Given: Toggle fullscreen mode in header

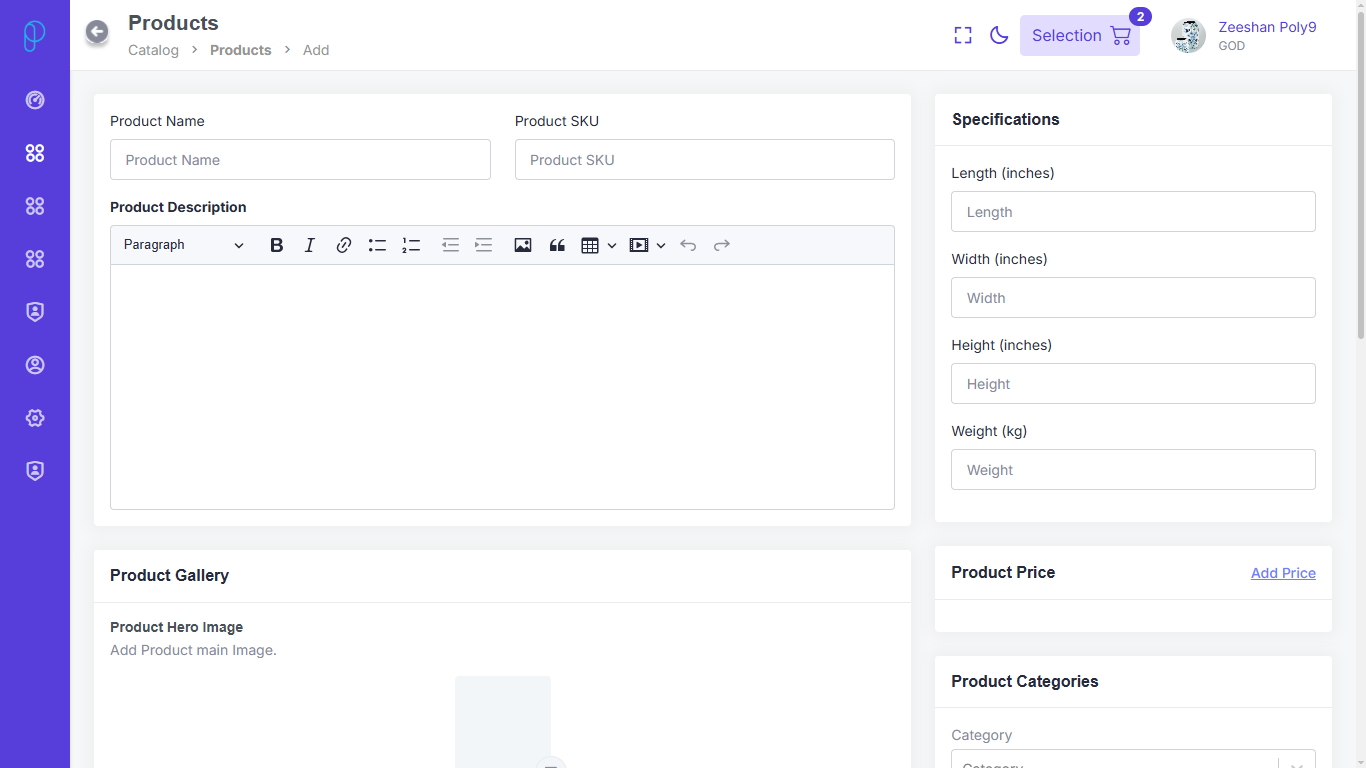Looking at the screenshot, I should (963, 35).
